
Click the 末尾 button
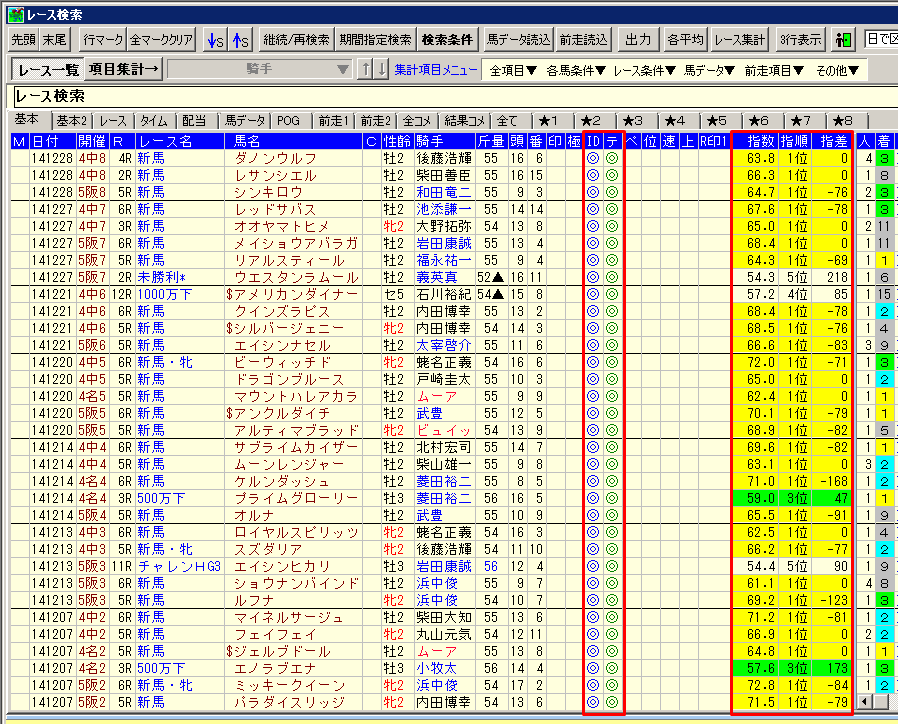point(54,40)
